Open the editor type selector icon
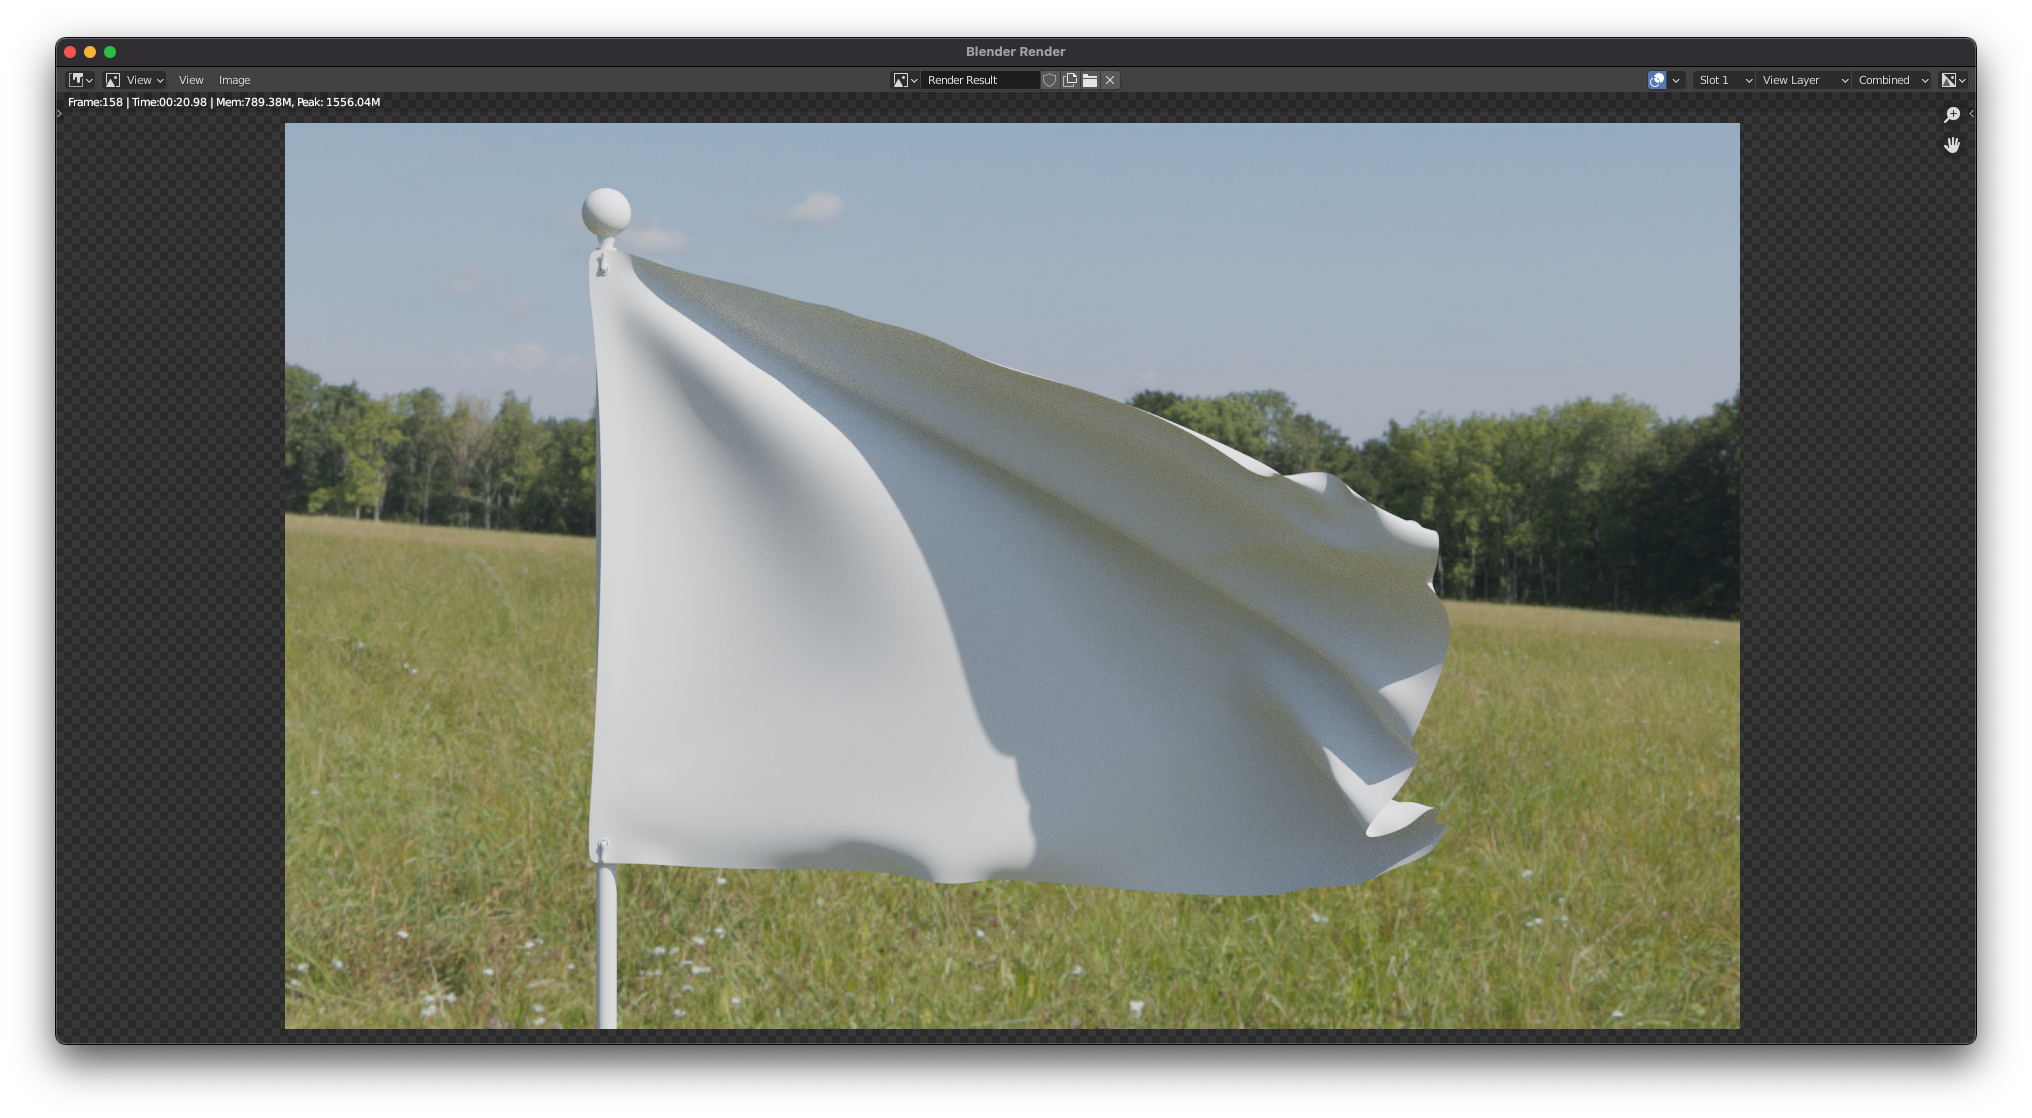The width and height of the screenshot is (2032, 1118). [x=80, y=80]
